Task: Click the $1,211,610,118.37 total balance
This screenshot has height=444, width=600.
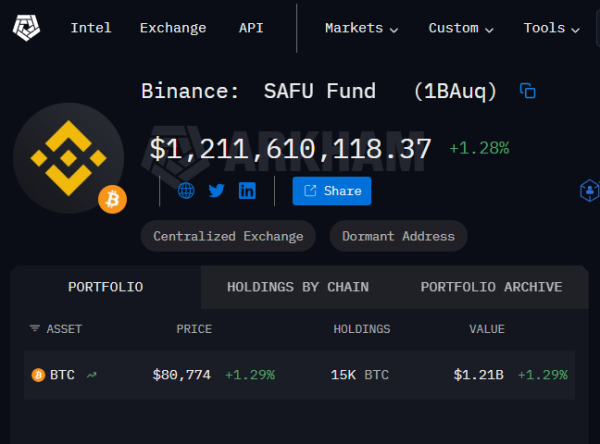Action: 290,149
